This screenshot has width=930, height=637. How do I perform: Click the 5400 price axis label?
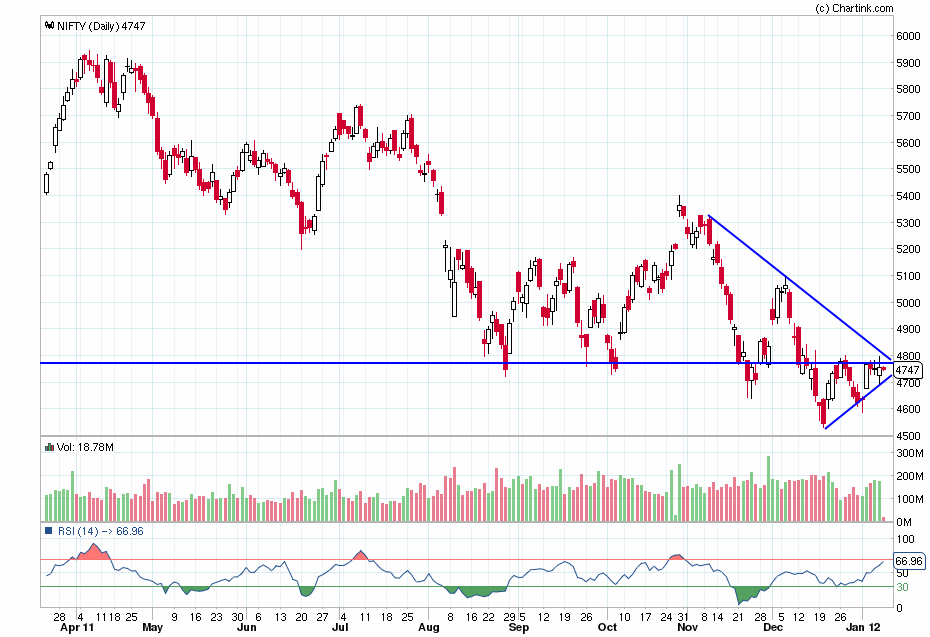908,196
